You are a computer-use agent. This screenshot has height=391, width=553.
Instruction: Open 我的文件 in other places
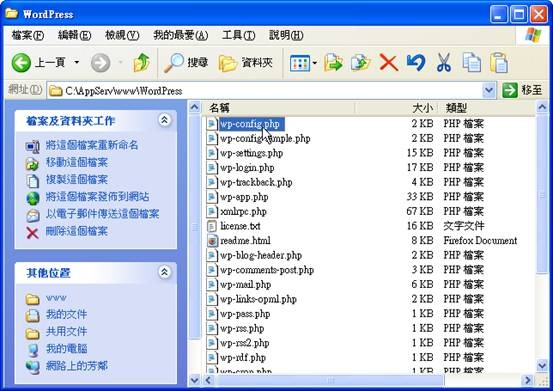pos(66,314)
